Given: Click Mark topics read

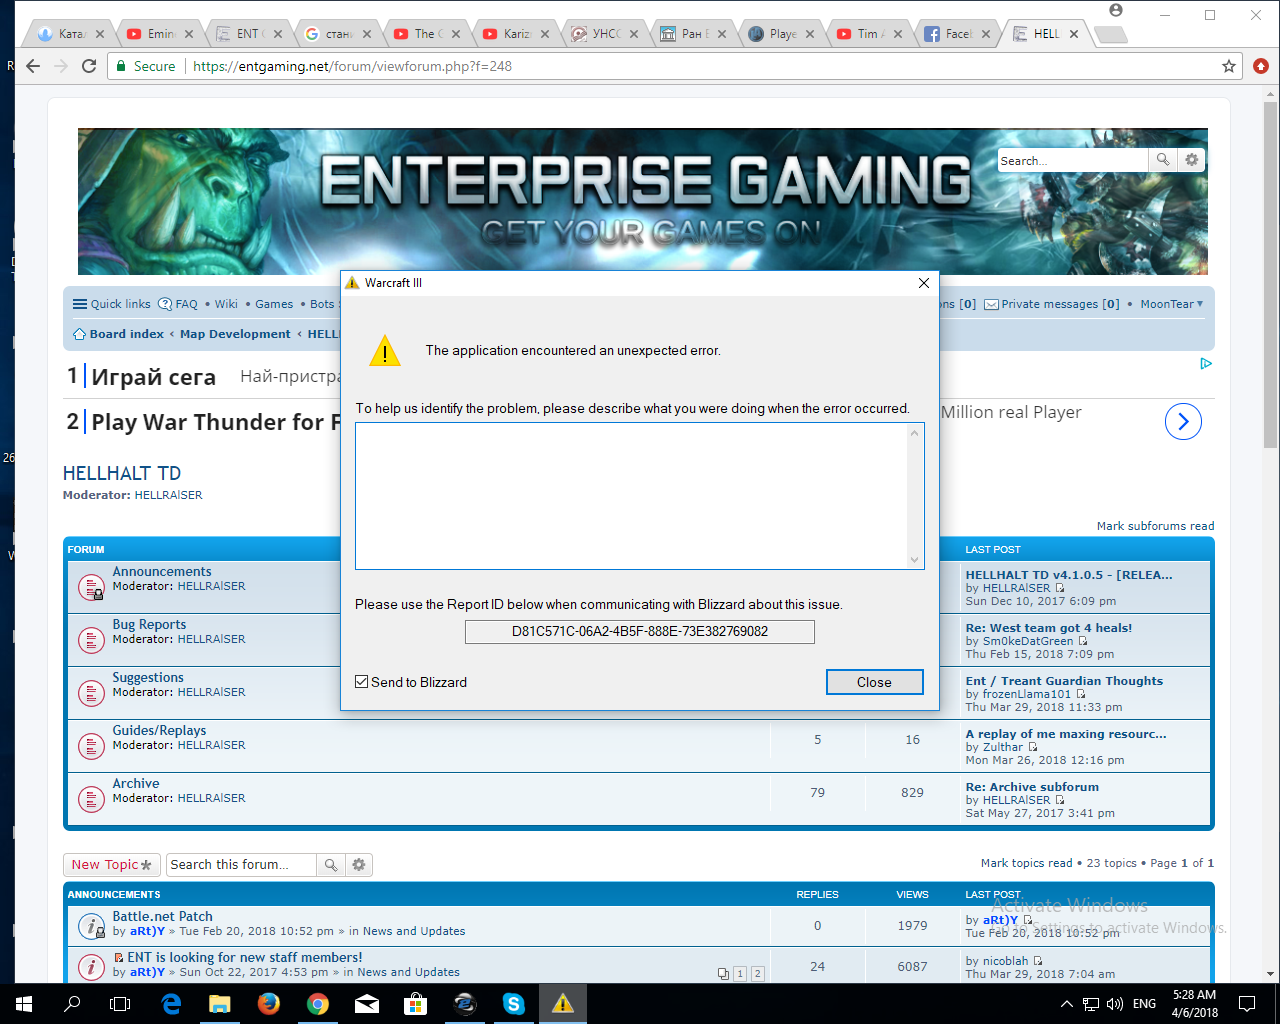Looking at the screenshot, I should [1026, 863].
